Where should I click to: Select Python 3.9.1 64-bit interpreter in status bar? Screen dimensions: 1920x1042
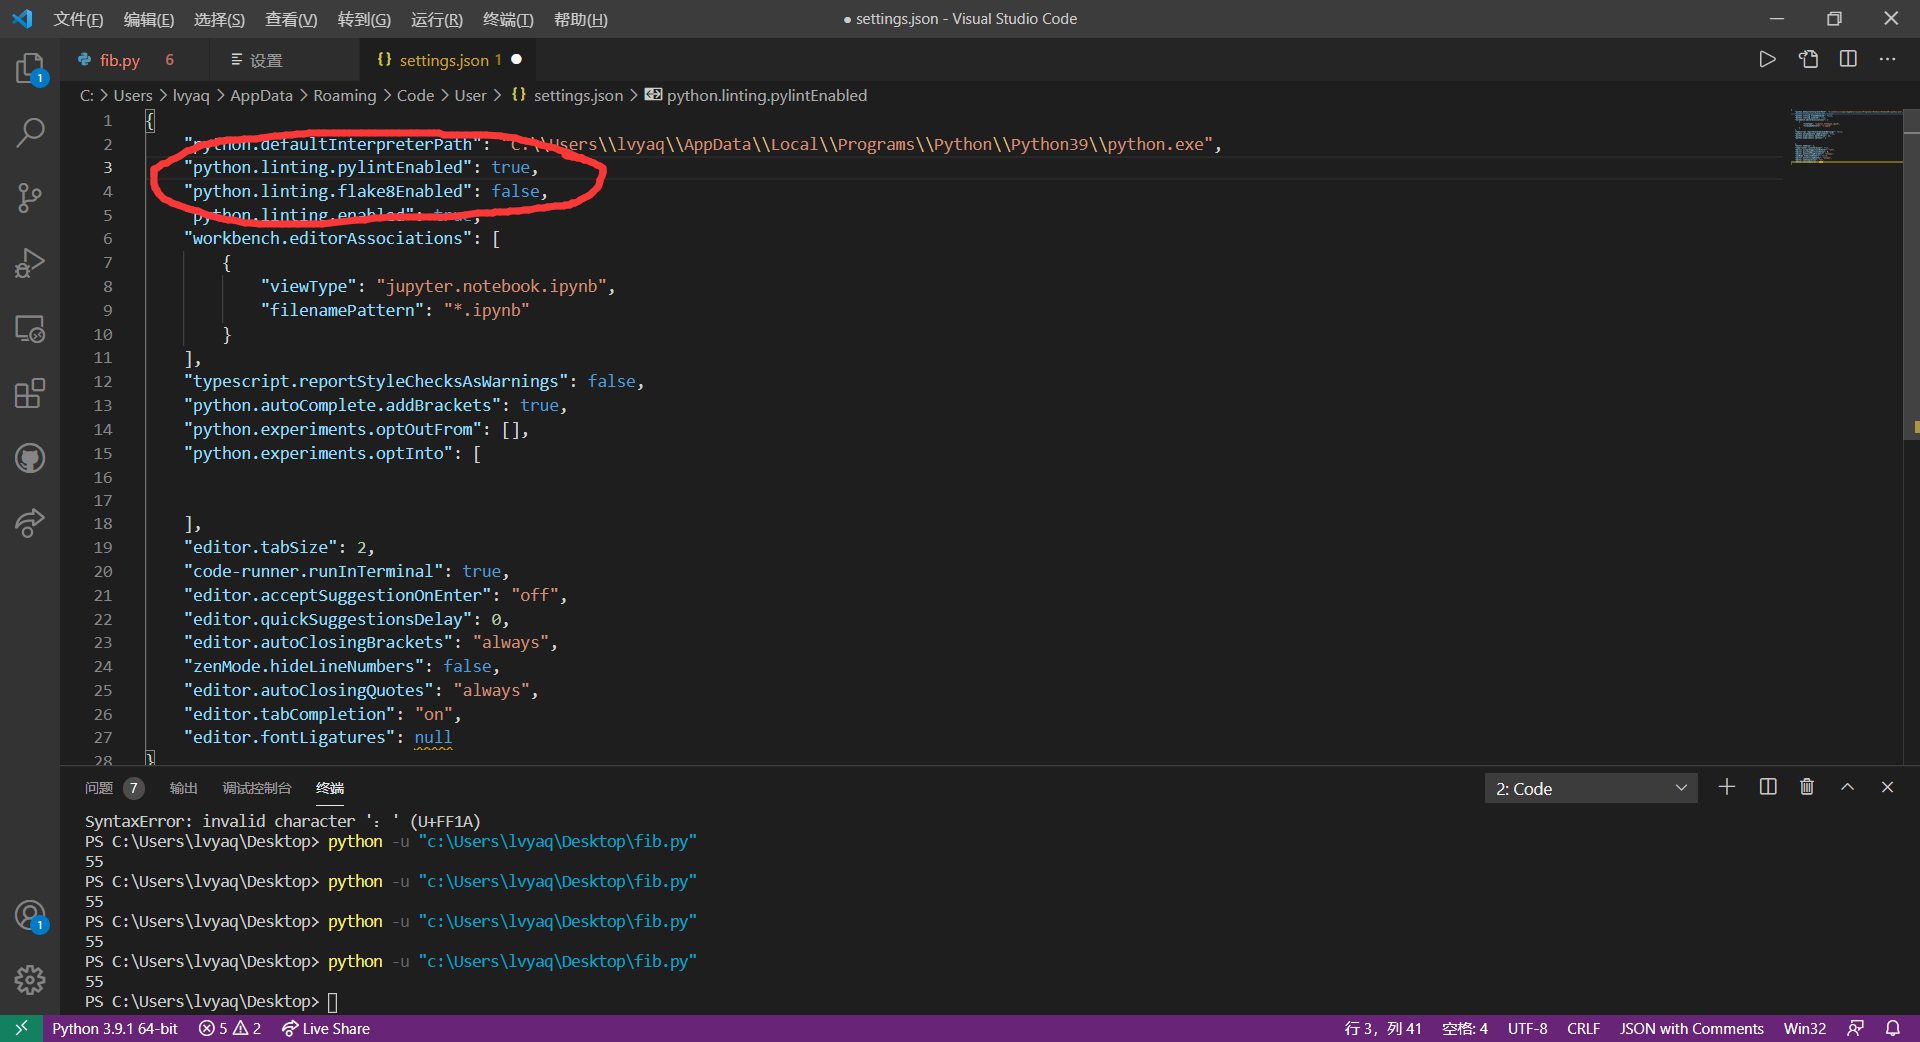click(x=115, y=1028)
